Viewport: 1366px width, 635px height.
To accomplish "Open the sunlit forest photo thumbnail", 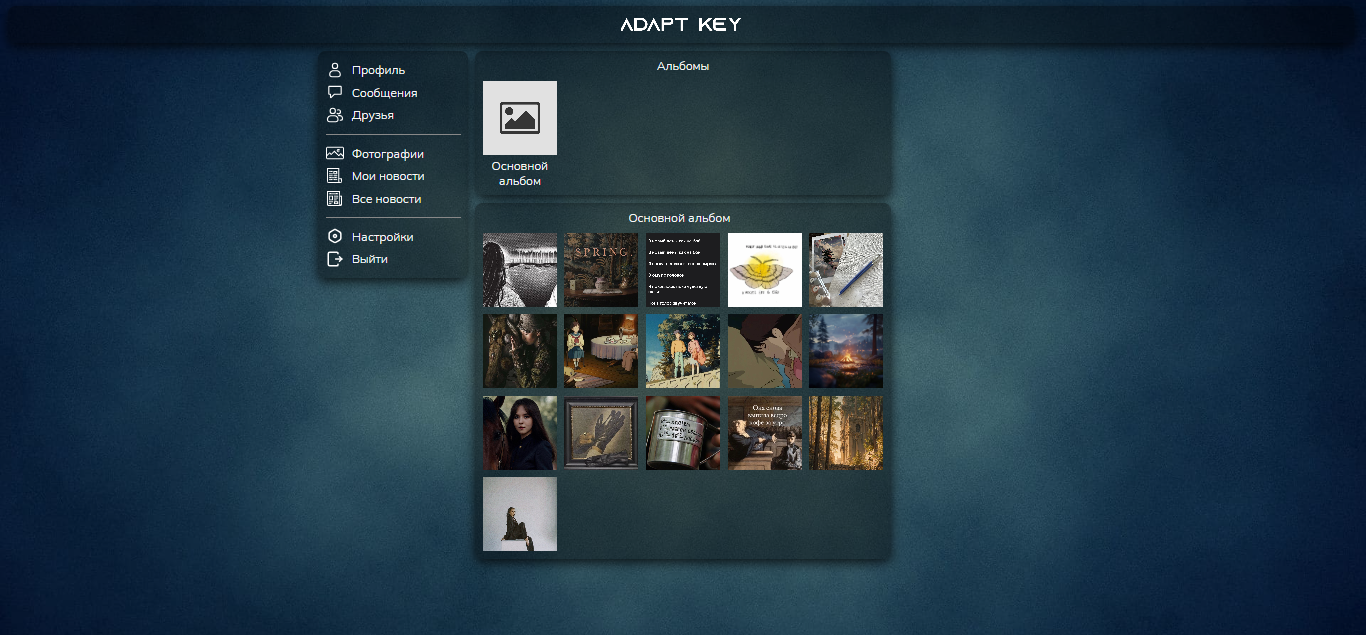I will pyautogui.click(x=846, y=433).
